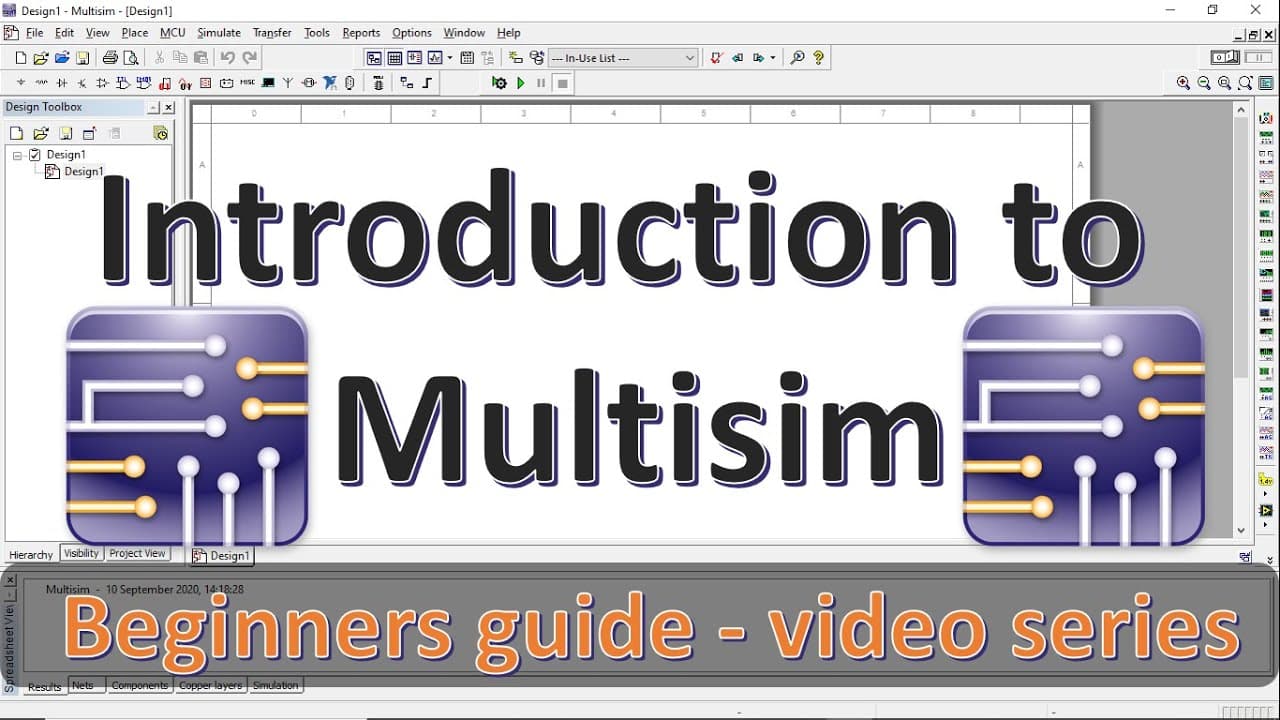Screen dimensions: 1280x720
Task: Click Zoom fit to page icon
Action: 1245,83
